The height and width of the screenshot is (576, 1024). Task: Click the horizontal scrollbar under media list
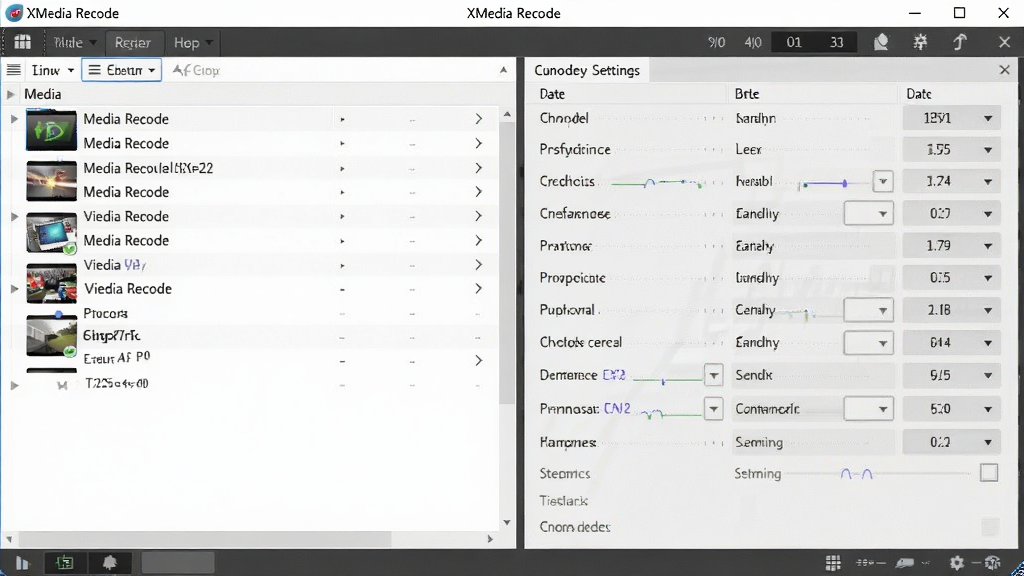point(204,539)
